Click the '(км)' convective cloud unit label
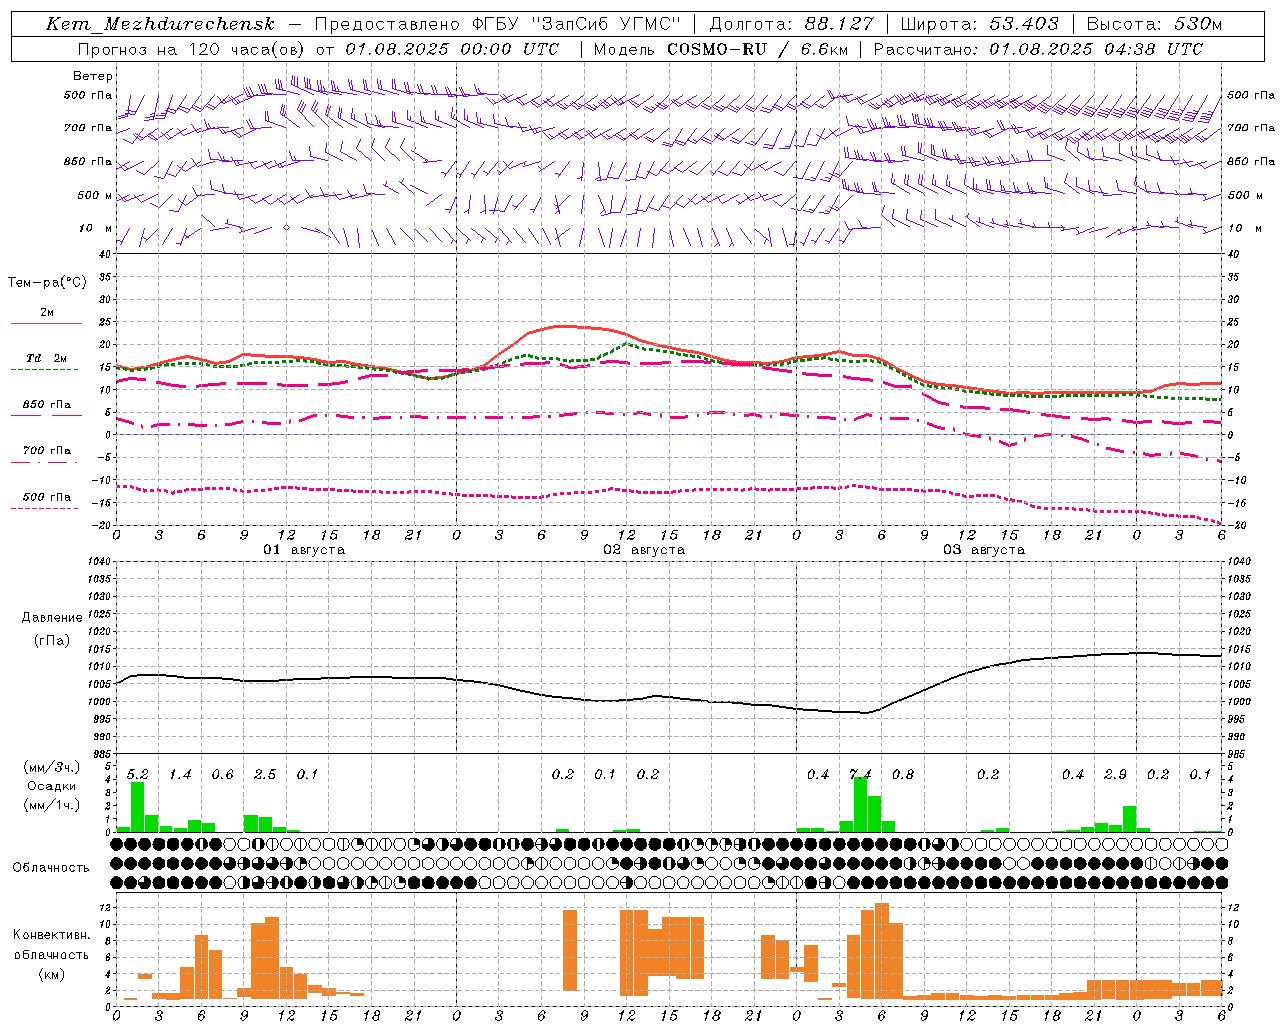This screenshot has height=1024, width=1280. pos(52,974)
